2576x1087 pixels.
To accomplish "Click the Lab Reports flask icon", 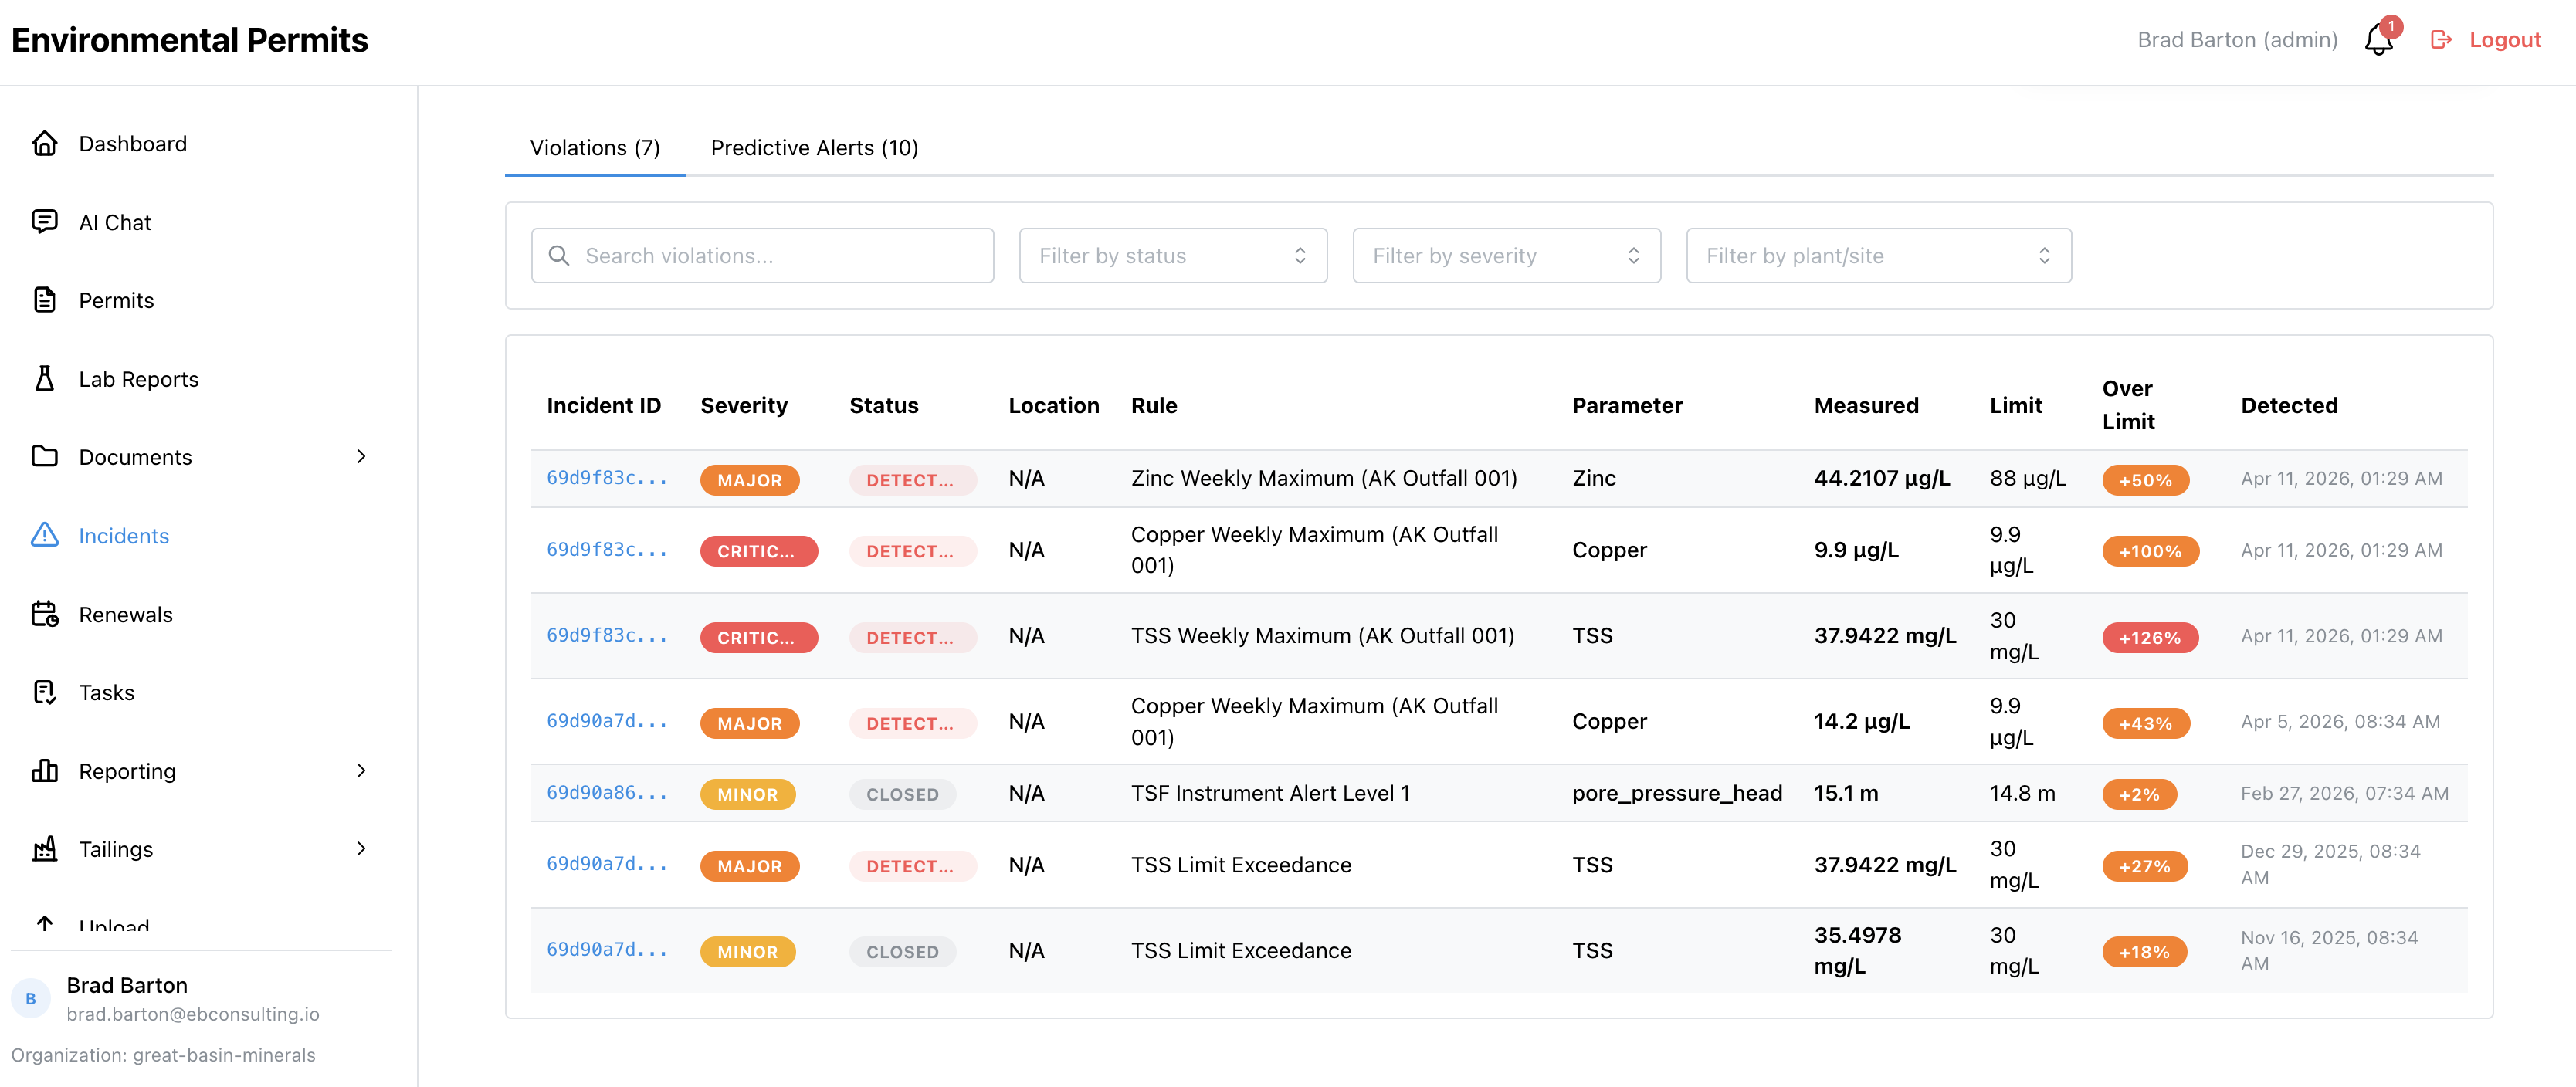I will (44, 378).
